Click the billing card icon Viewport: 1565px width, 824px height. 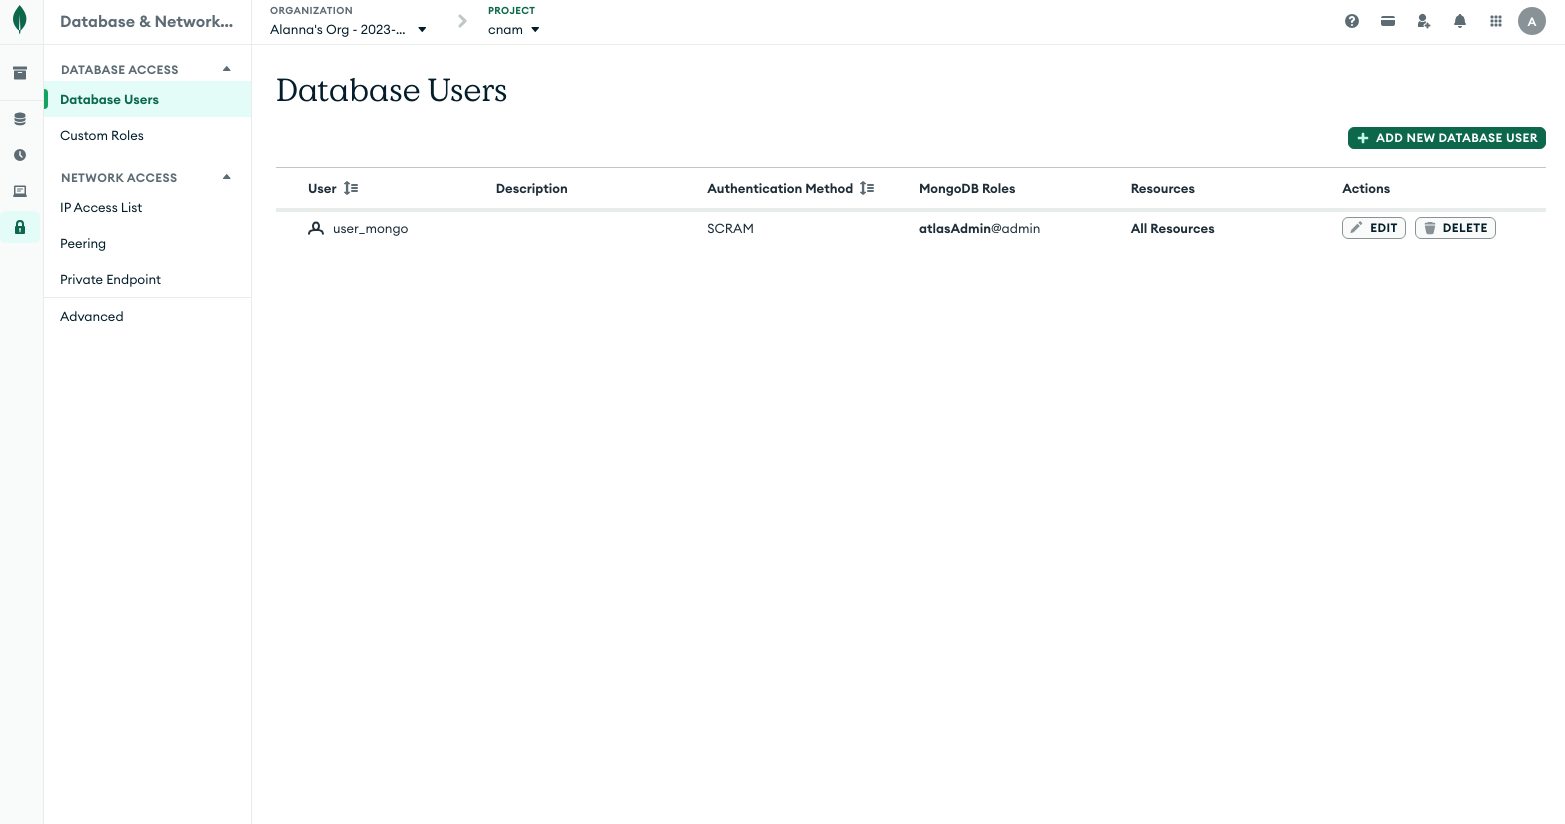pyautogui.click(x=1388, y=21)
